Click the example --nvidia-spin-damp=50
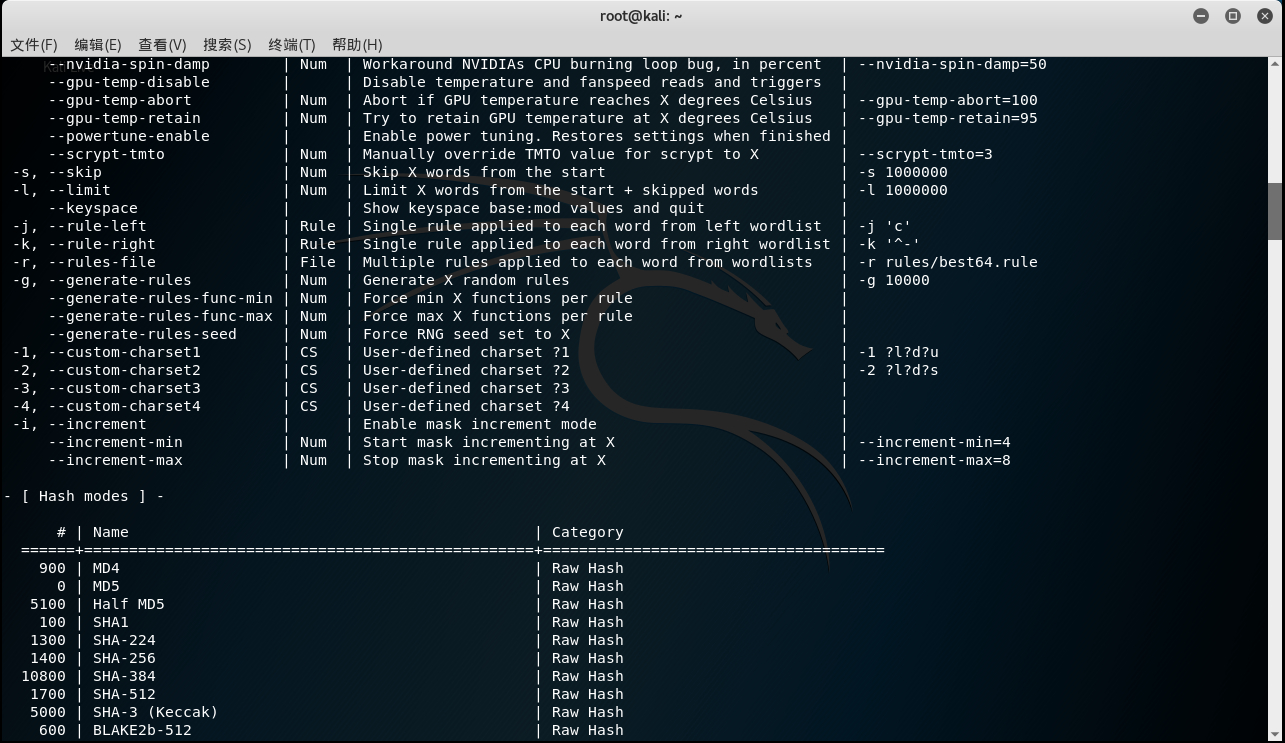The height and width of the screenshot is (743, 1285). (x=953, y=64)
